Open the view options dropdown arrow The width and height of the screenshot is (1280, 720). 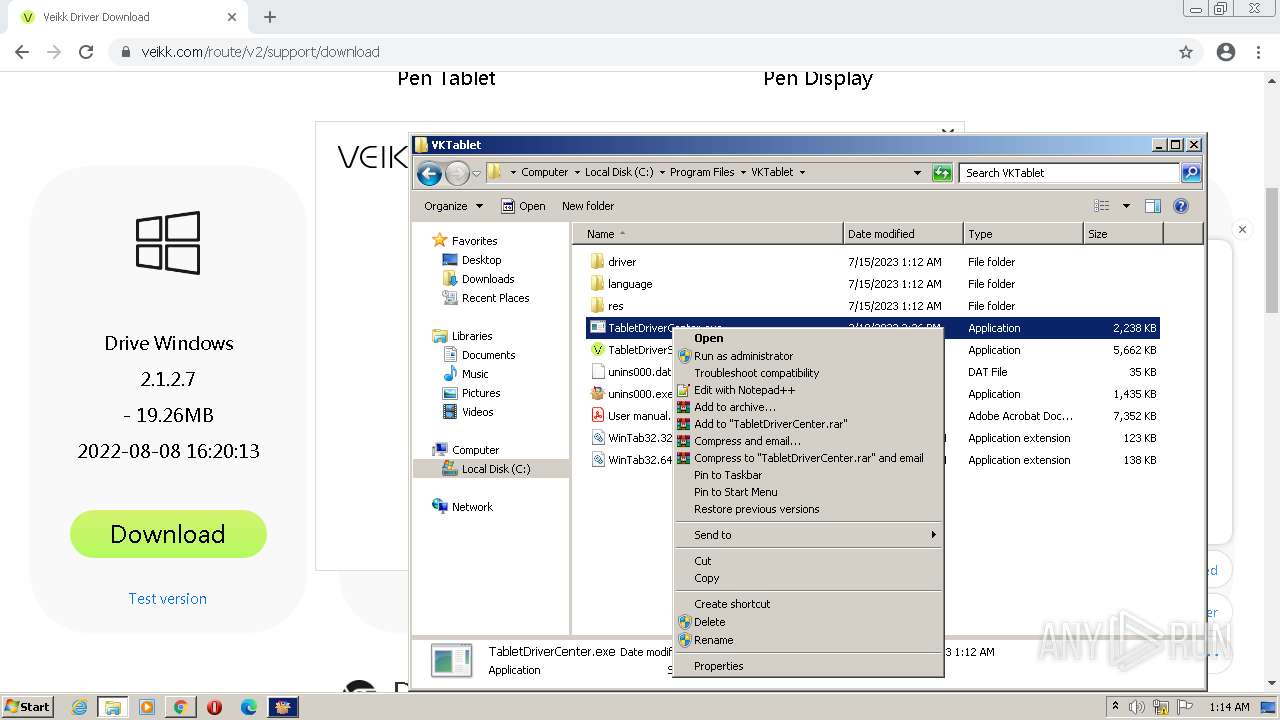[1126, 206]
